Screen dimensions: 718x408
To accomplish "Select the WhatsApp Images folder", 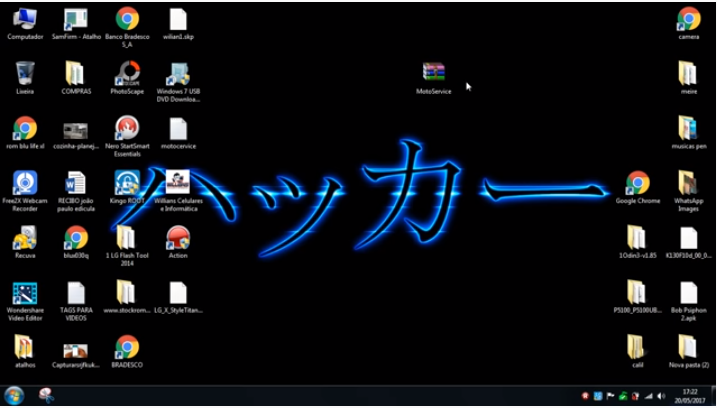I will click(688, 183).
